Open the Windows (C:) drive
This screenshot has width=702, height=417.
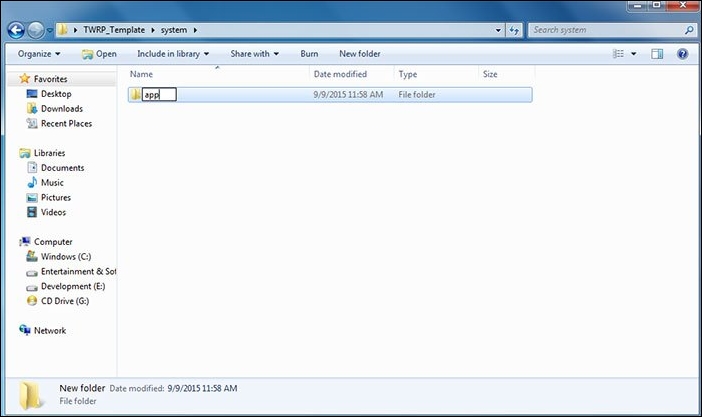click(x=66, y=256)
